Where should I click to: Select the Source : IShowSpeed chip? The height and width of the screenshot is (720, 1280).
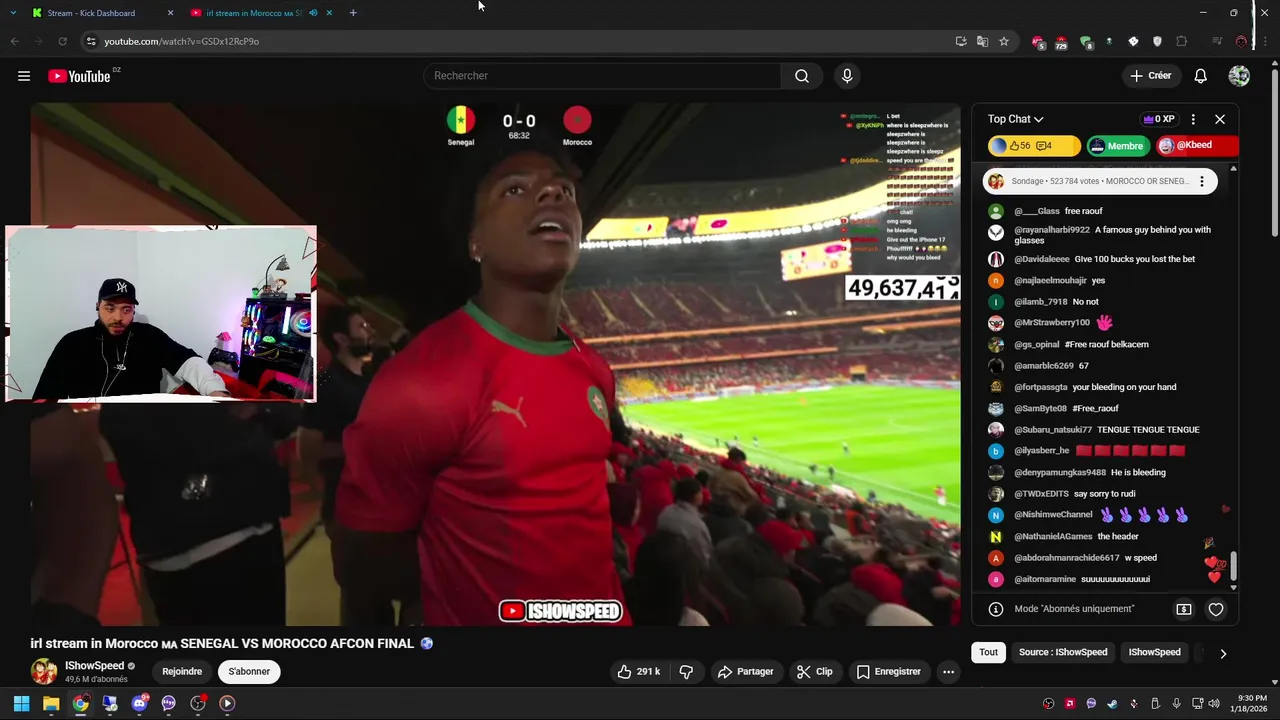click(1063, 652)
